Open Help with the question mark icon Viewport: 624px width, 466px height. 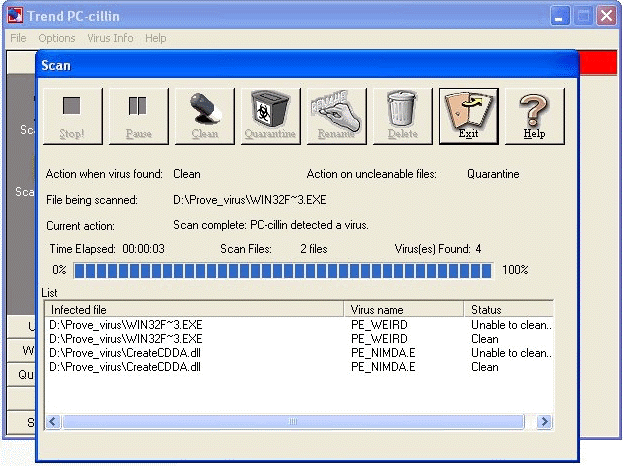[x=534, y=116]
